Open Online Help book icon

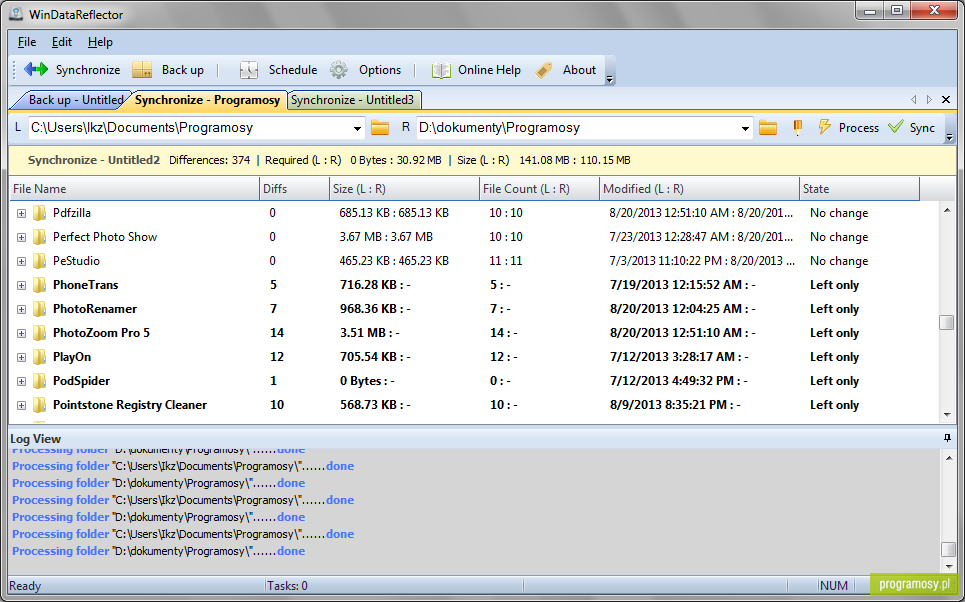[441, 70]
